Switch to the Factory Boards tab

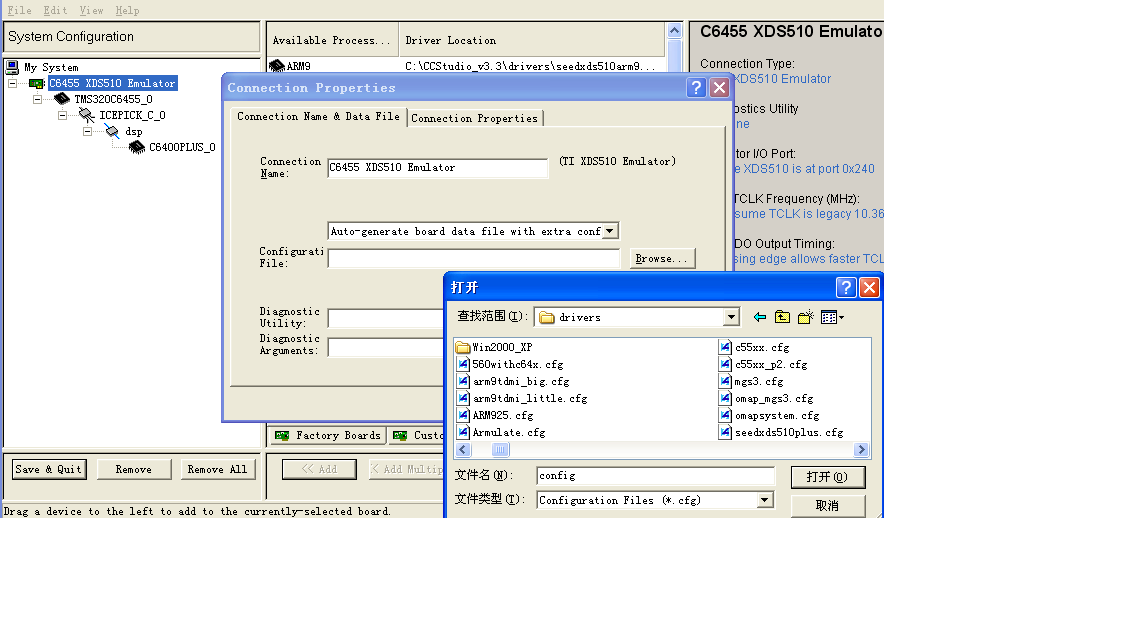click(x=328, y=436)
